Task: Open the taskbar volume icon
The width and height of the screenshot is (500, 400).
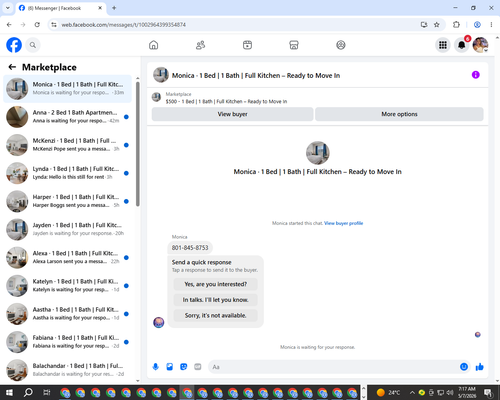Action: [x=450, y=392]
